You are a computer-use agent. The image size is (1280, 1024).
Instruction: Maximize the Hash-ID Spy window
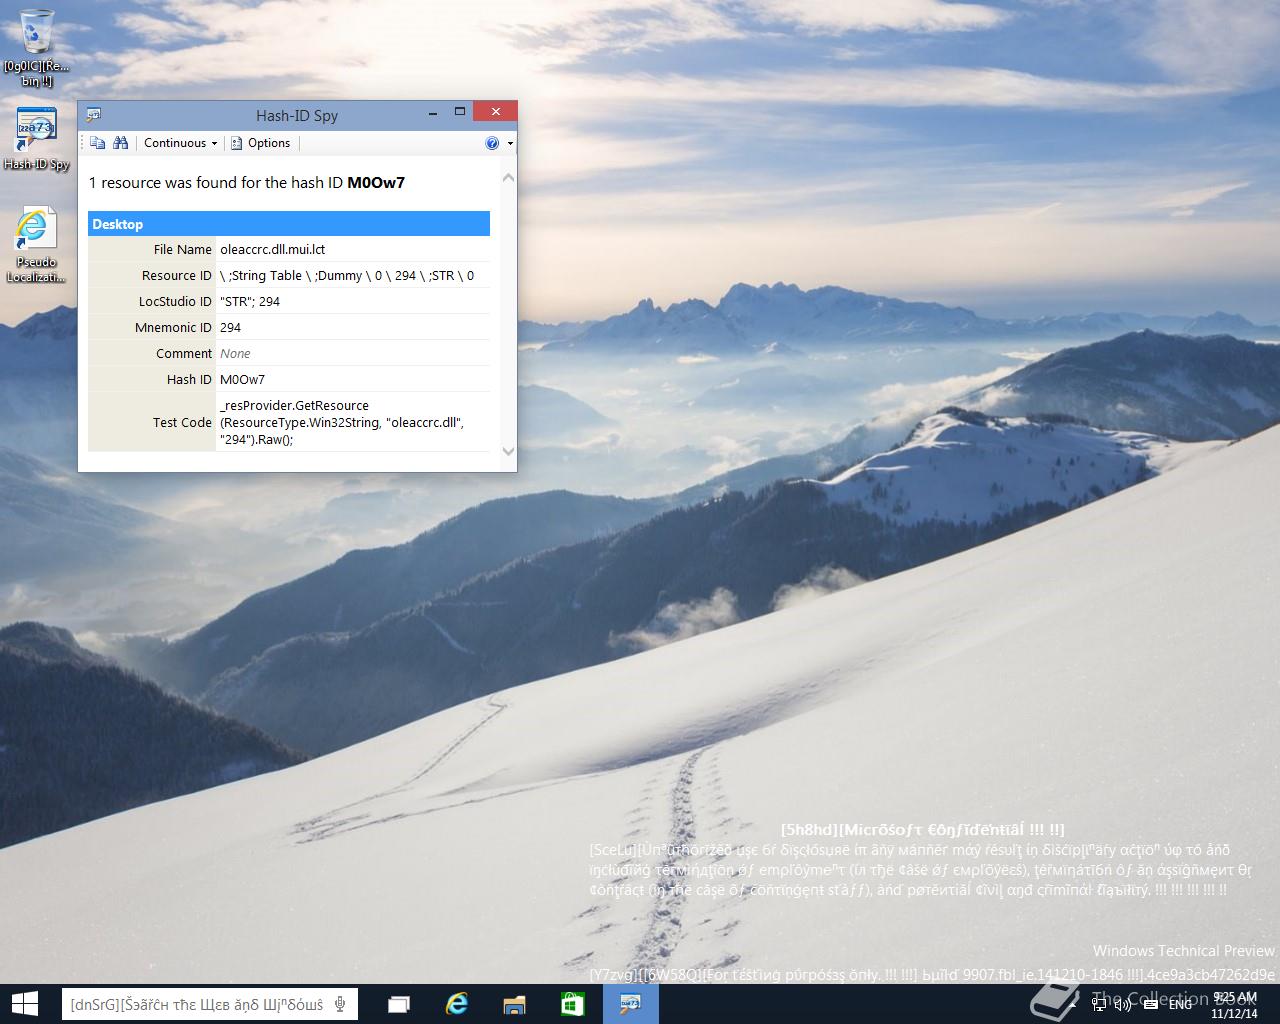click(460, 112)
